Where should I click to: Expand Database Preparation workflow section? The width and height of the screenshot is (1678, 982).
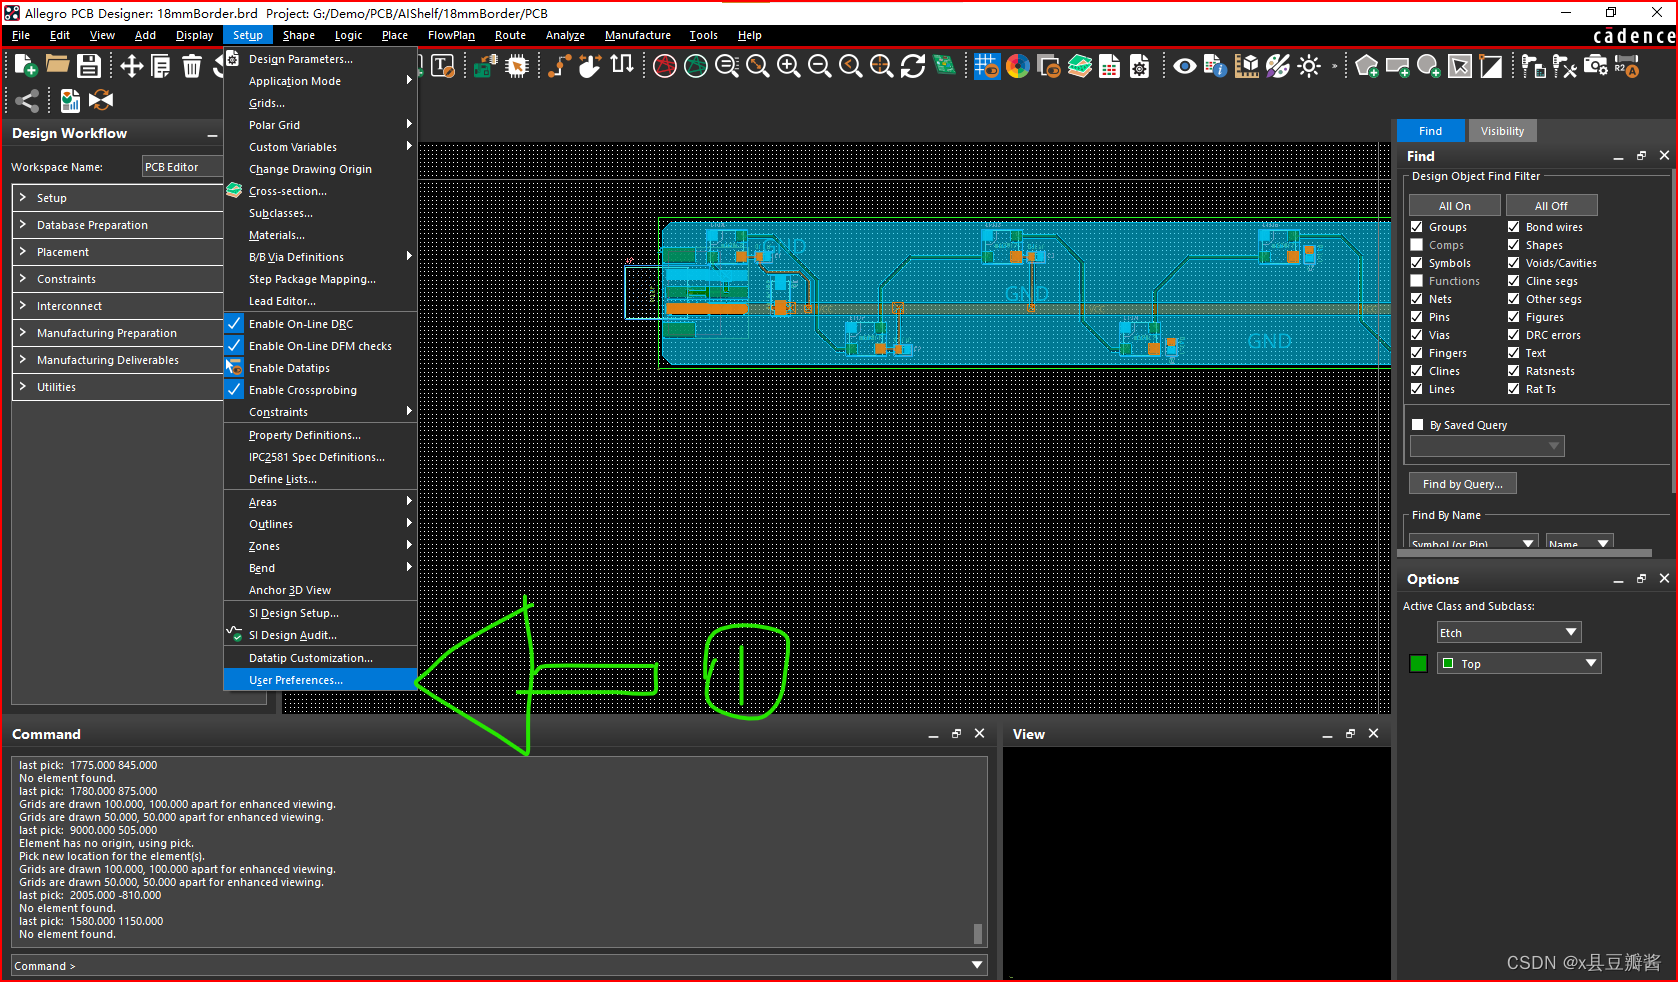(23, 225)
